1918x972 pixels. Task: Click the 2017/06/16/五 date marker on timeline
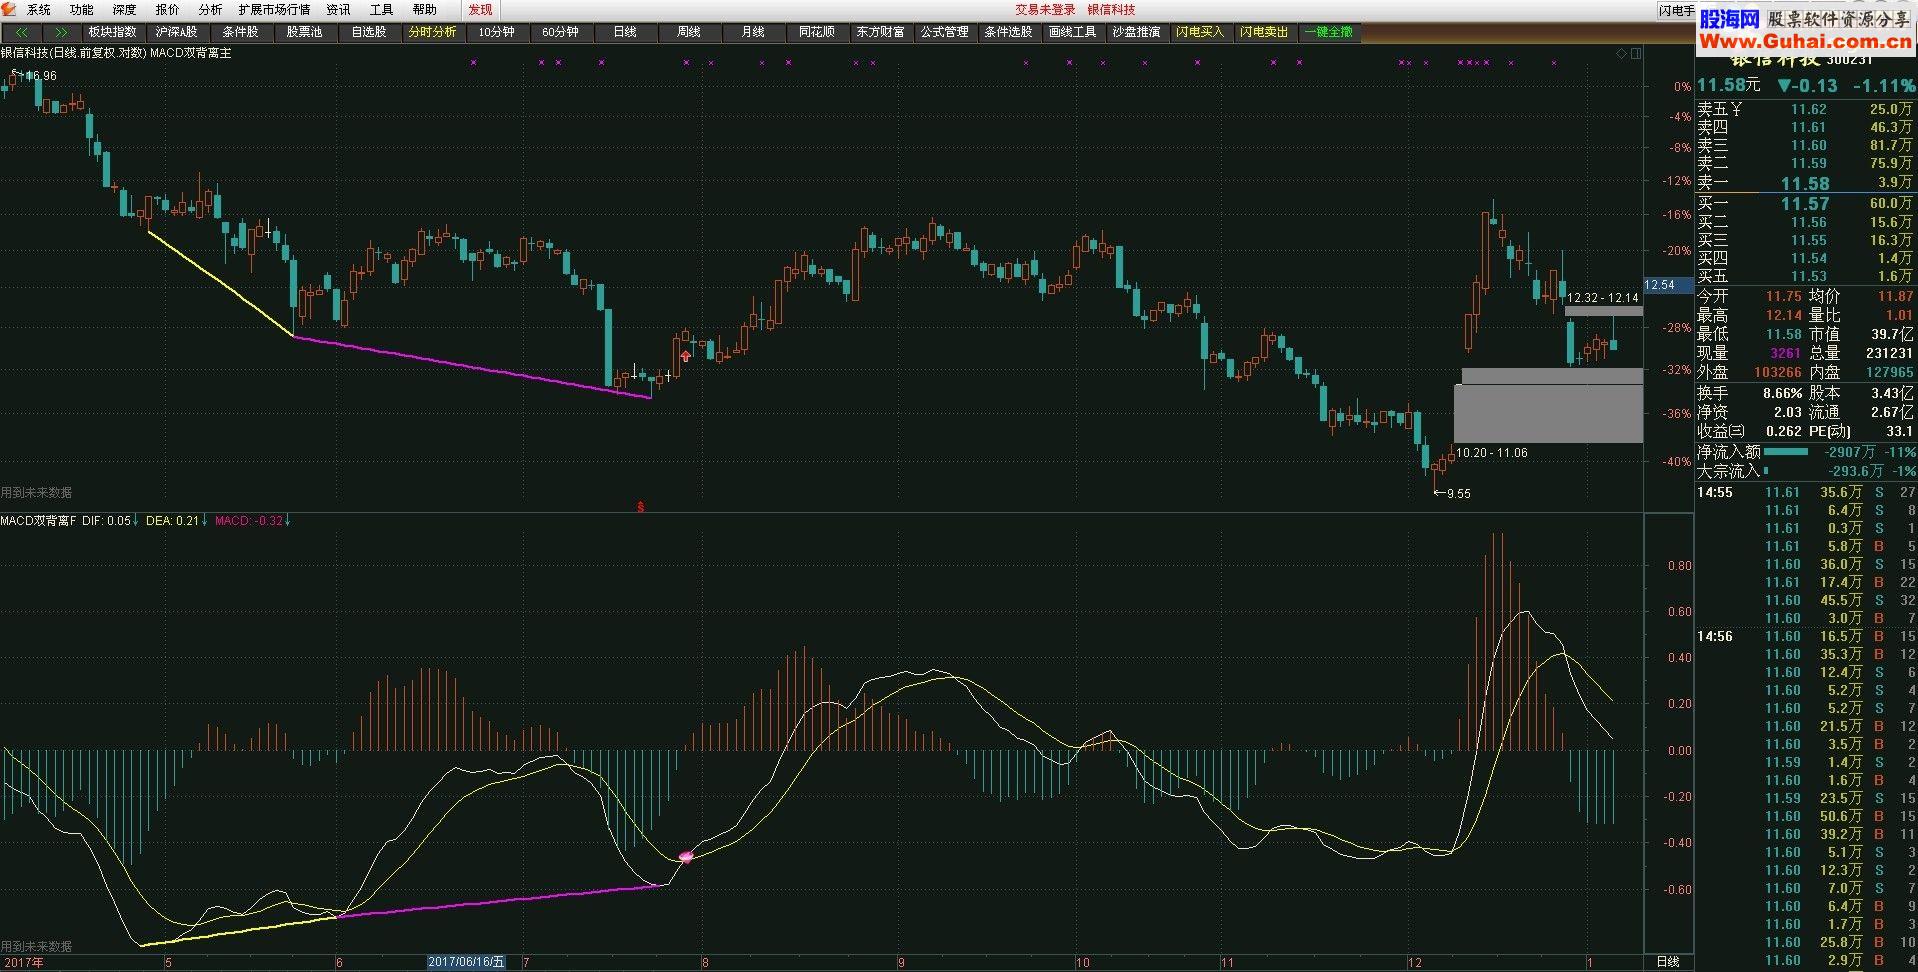point(467,962)
